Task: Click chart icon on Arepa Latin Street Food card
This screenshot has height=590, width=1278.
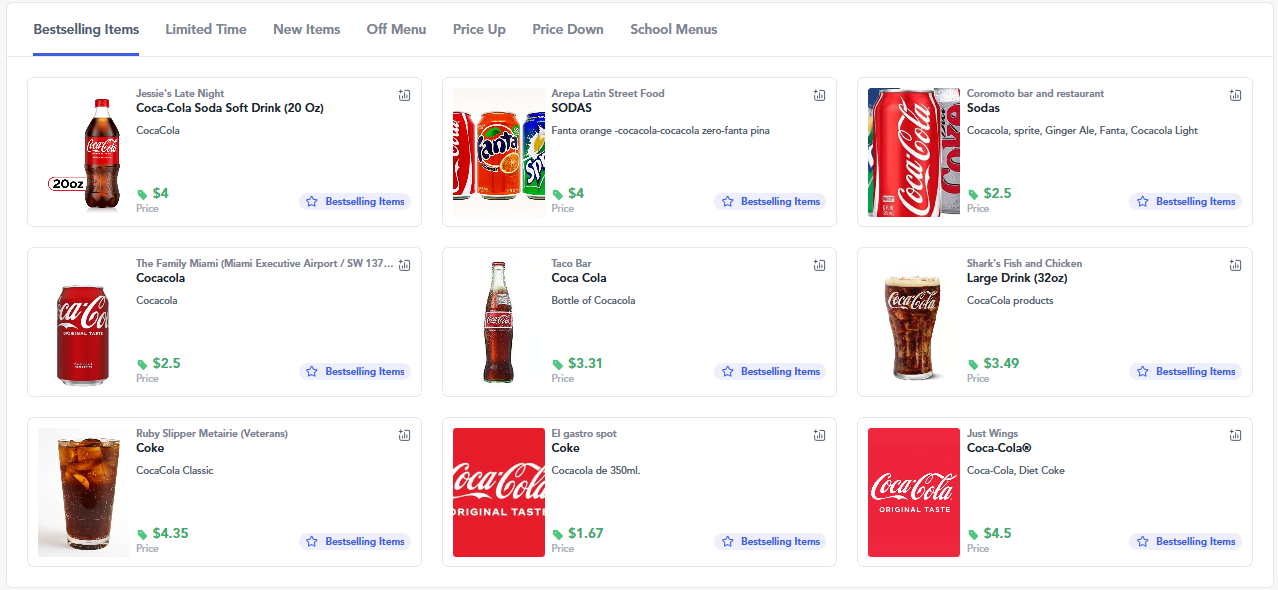Action: pyautogui.click(x=819, y=95)
